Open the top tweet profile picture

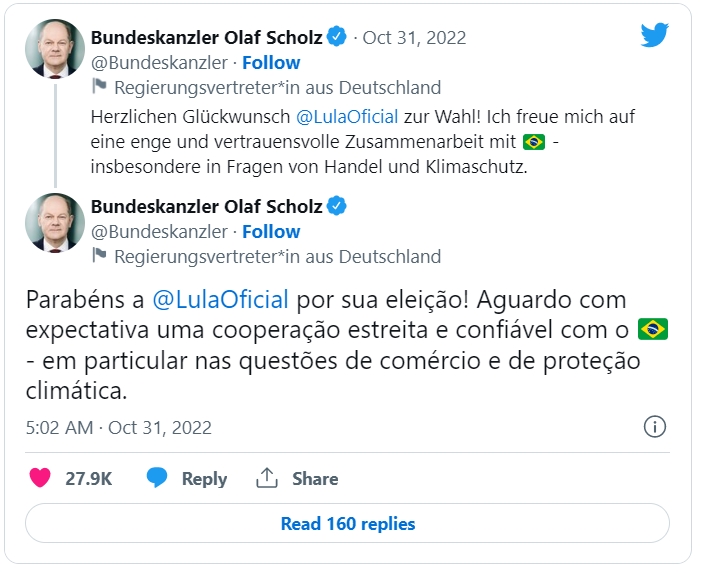tap(55, 49)
